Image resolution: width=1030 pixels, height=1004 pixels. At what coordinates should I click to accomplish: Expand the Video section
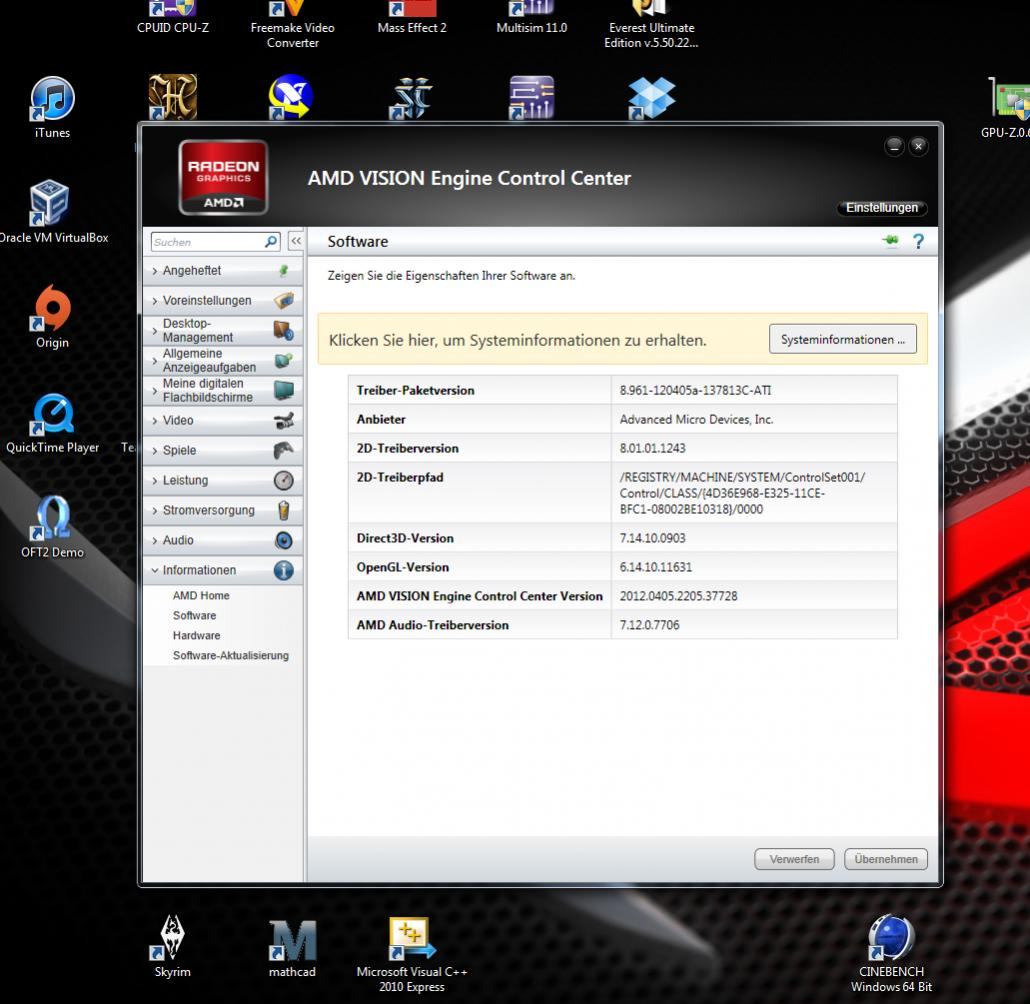tap(222, 421)
